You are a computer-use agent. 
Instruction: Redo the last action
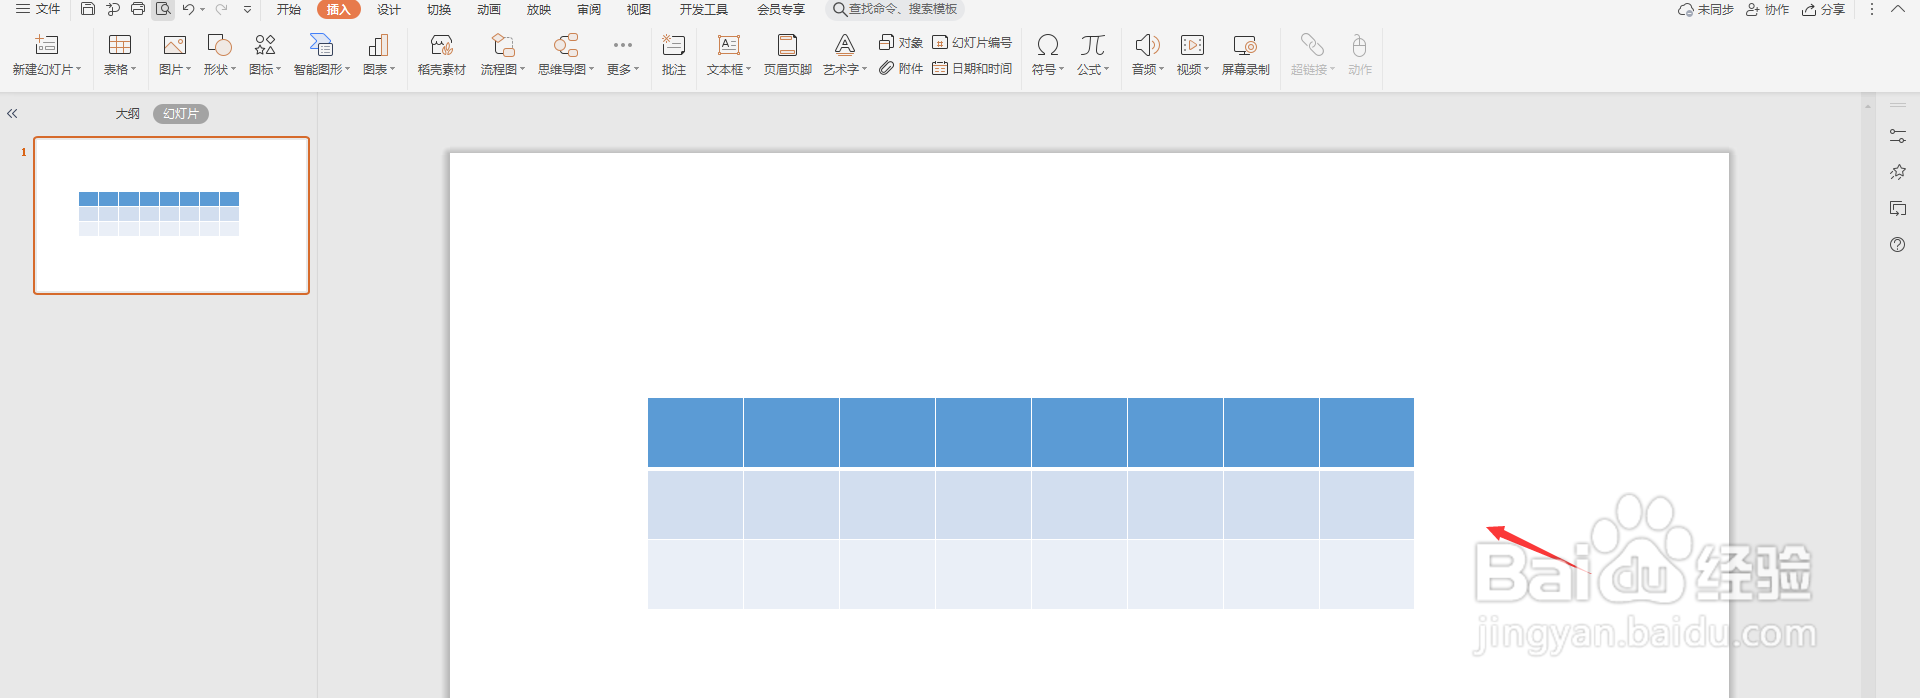pos(221,9)
